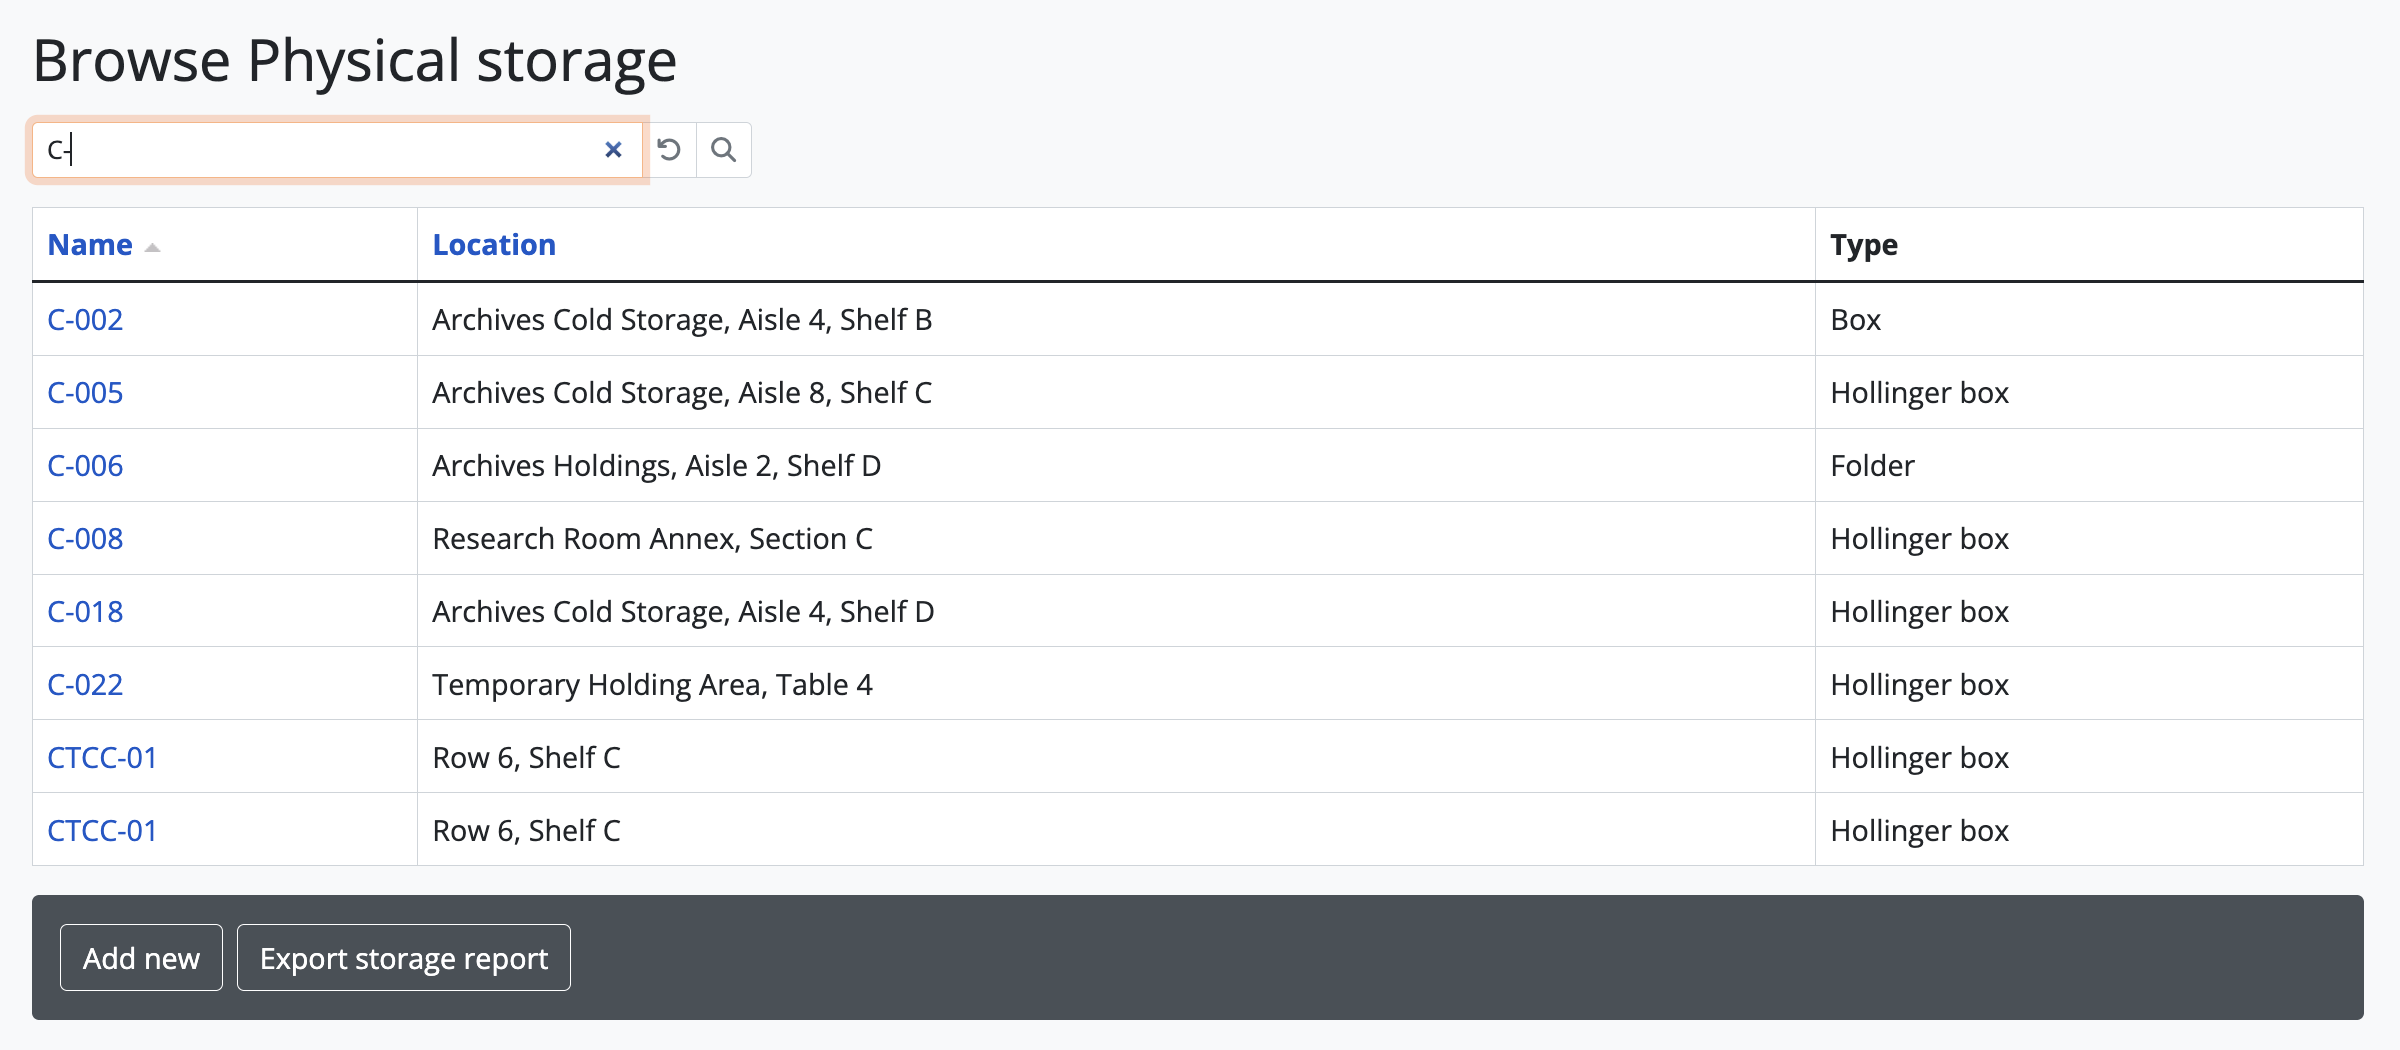Viewport: 2400px width, 1050px height.
Task: Click the reset search arrow icon
Action: point(669,150)
